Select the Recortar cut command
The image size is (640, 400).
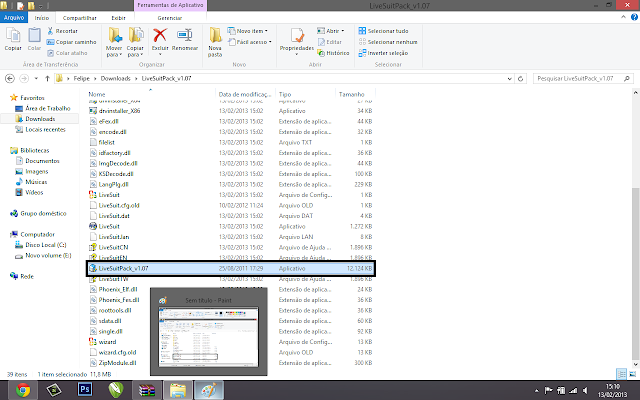click(62, 31)
